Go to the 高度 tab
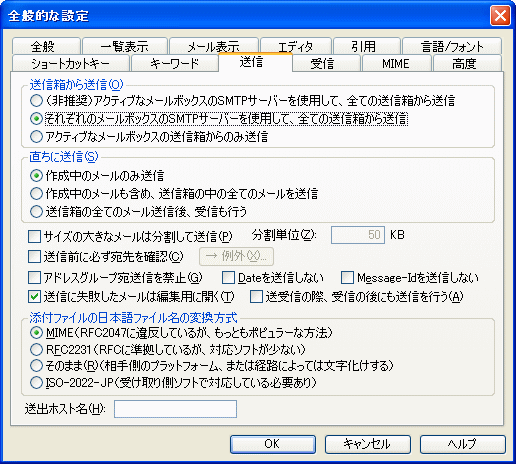This screenshot has height=464, width=516. [467, 63]
